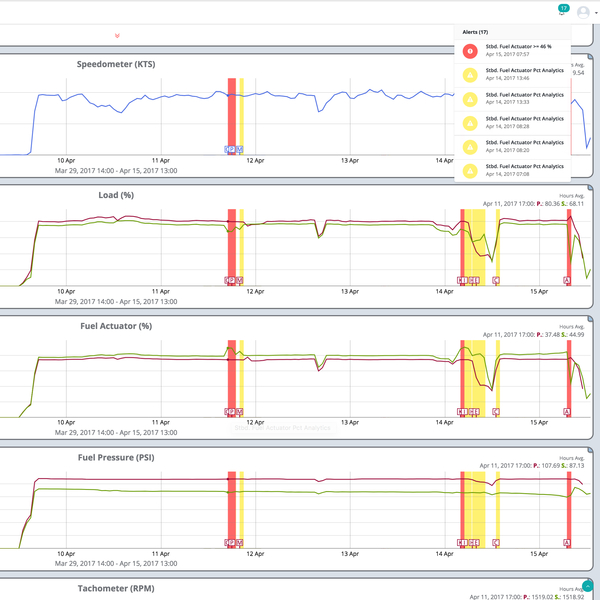Click the 'M' marker on Speedometer chart
The width and height of the screenshot is (600, 600).
click(241, 149)
